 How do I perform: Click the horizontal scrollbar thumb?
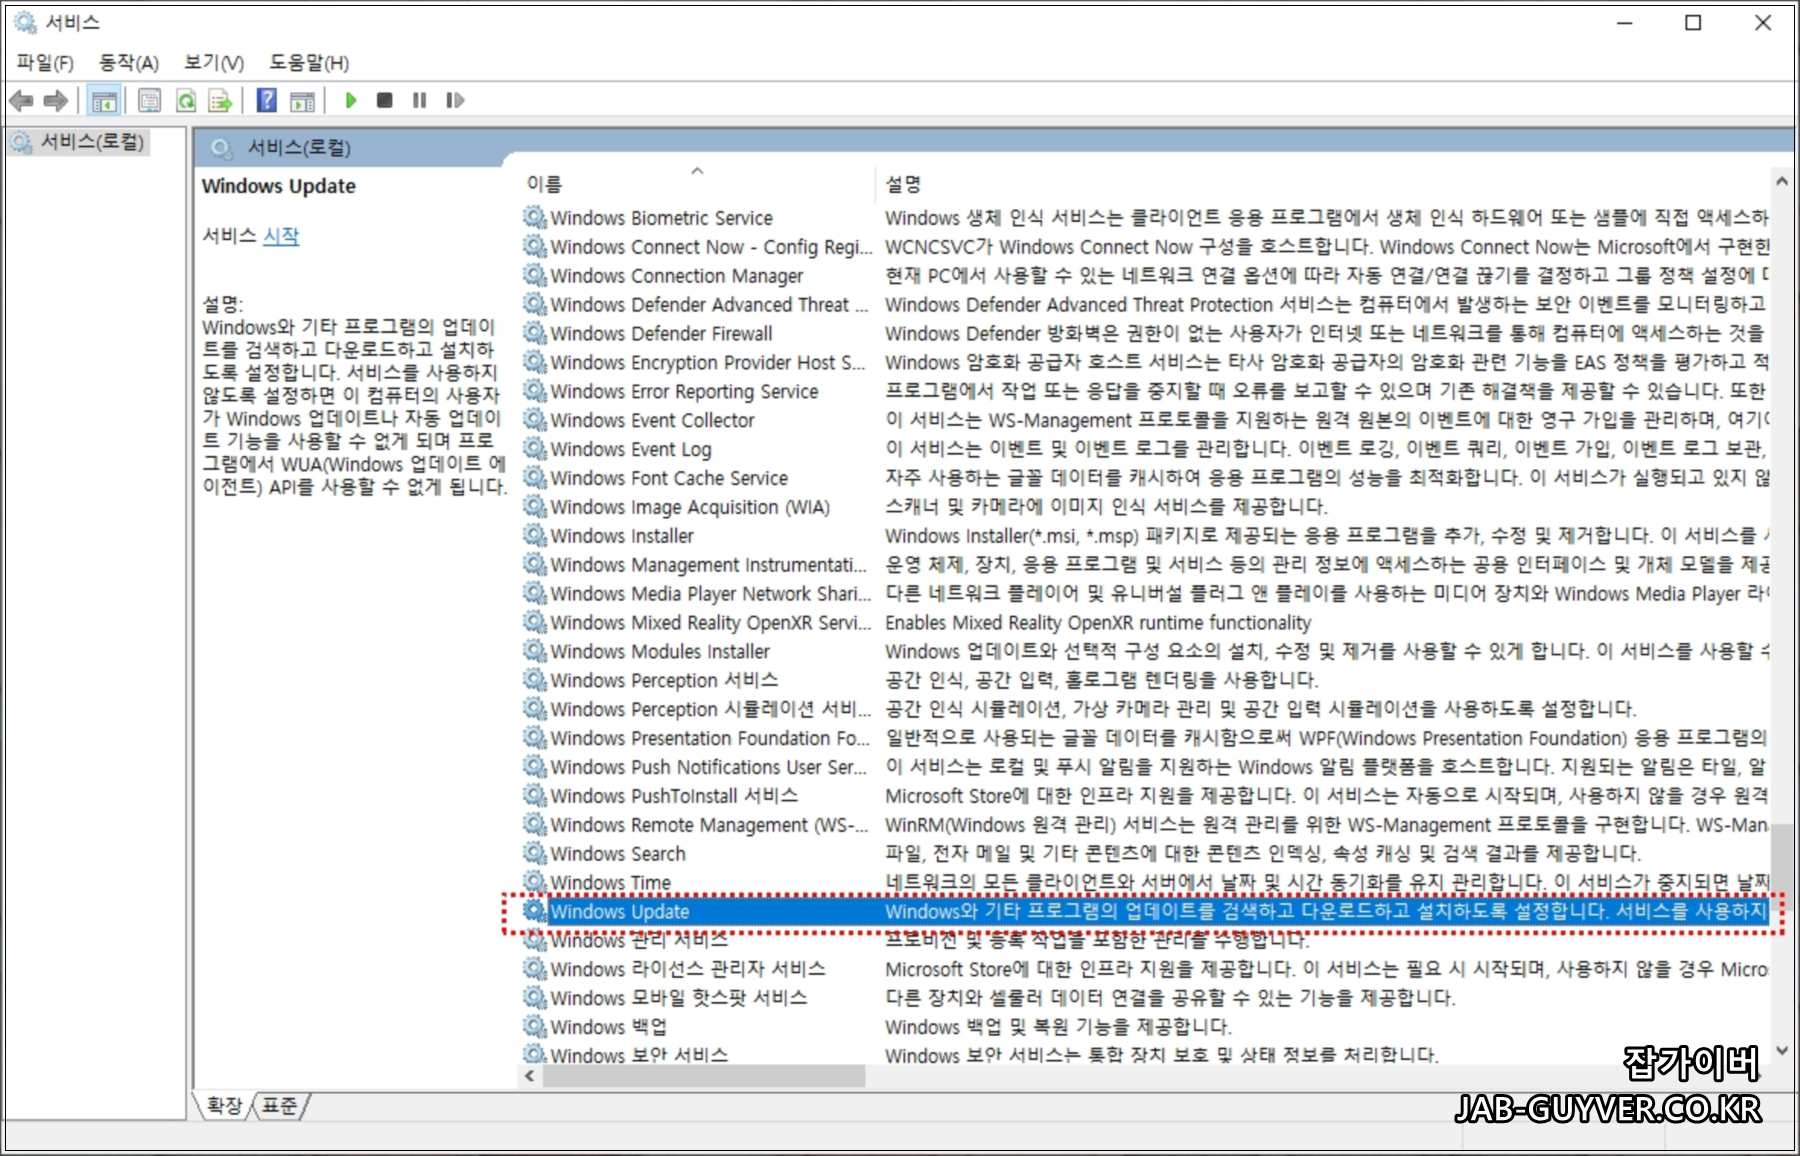click(x=704, y=1077)
